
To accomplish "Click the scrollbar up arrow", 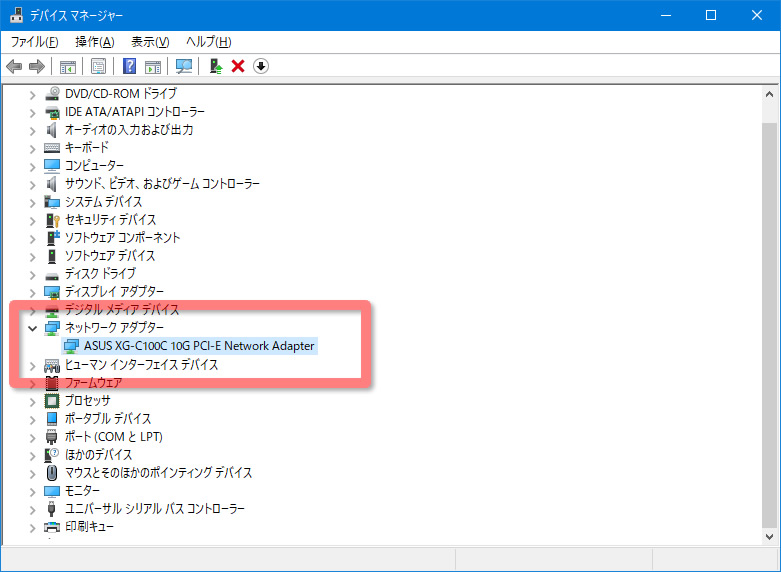I will (x=769, y=94).
